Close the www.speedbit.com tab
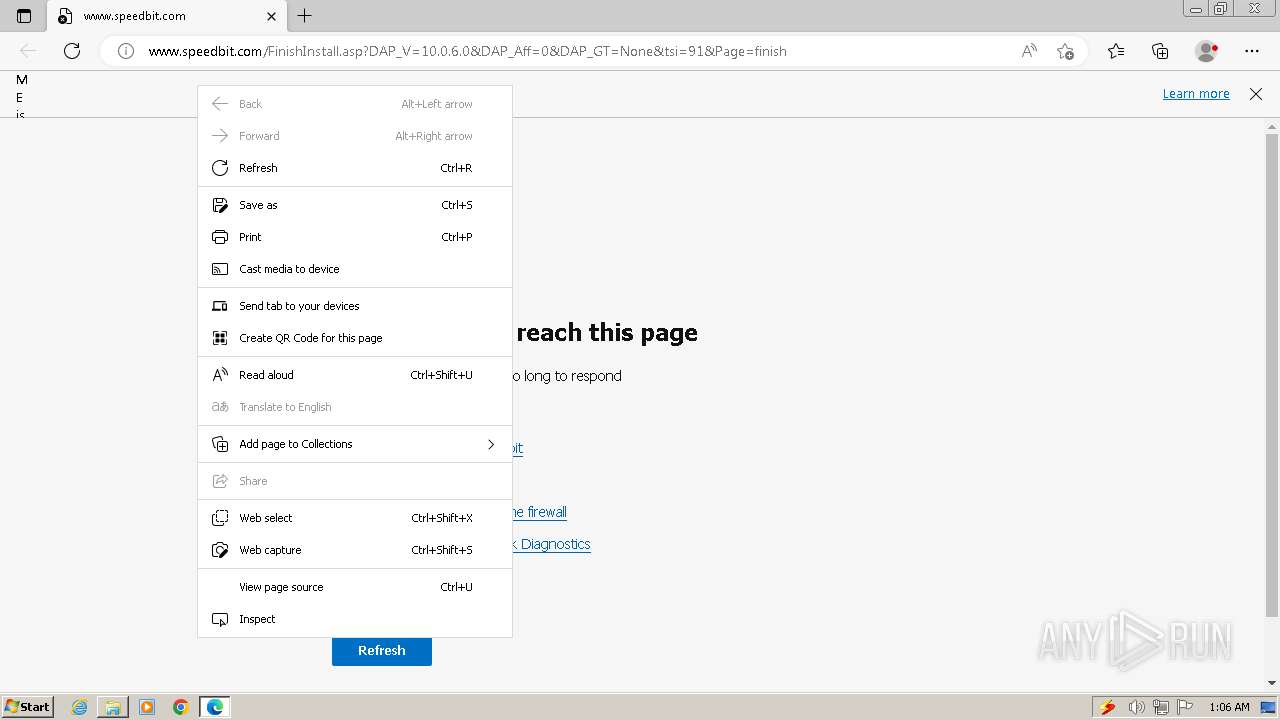The width and height of the screenshot is (1280, 720). (x=272, y=16)
